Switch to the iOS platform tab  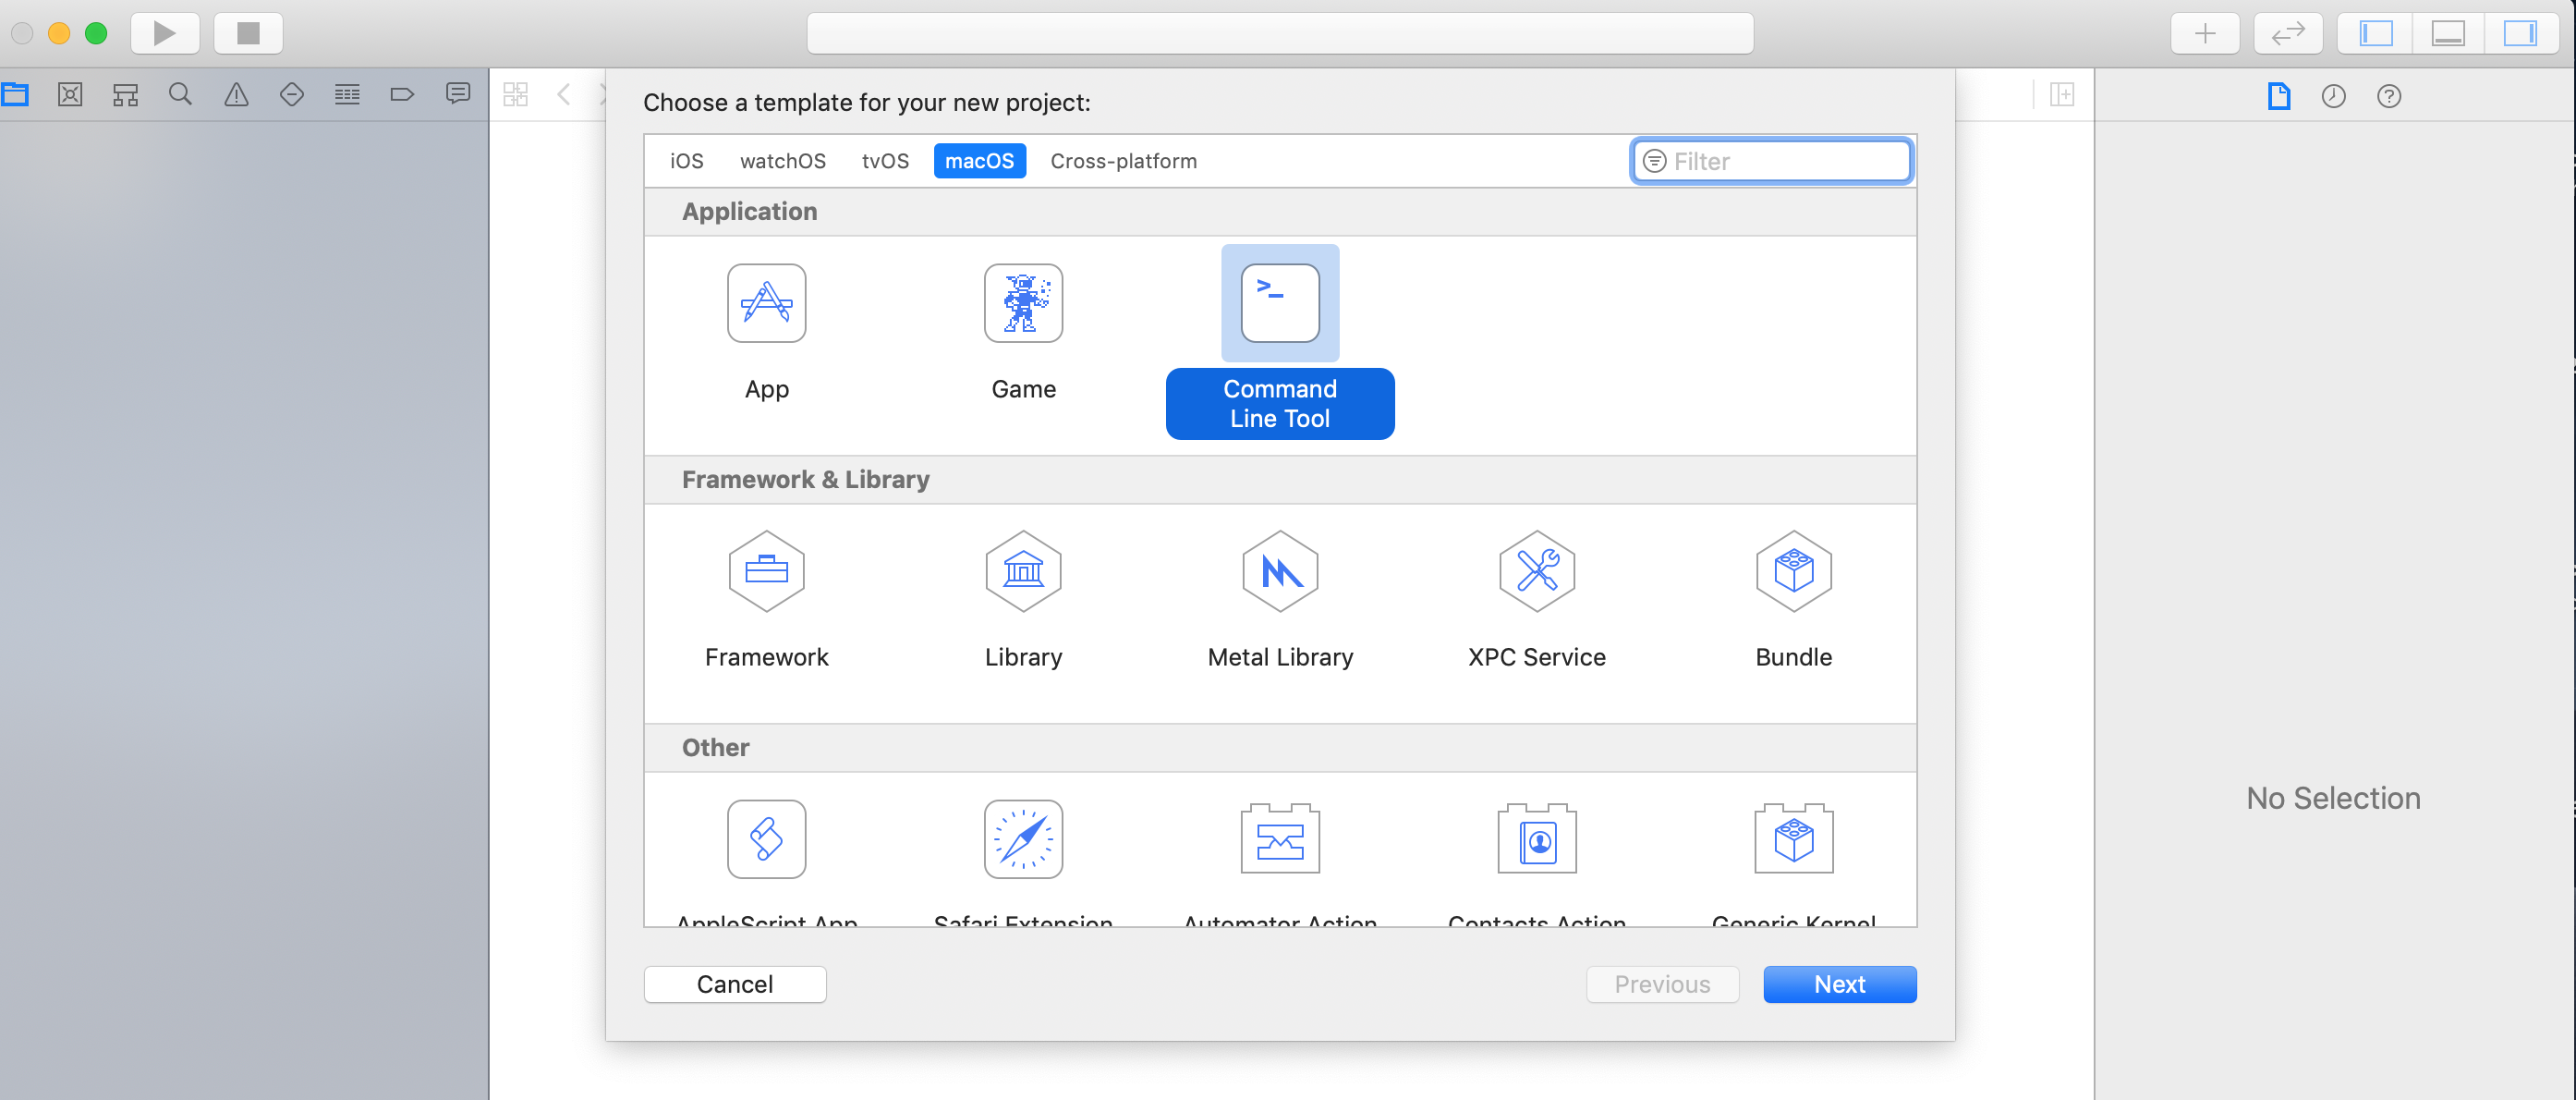pyautogui.click(x=686, y=161)
